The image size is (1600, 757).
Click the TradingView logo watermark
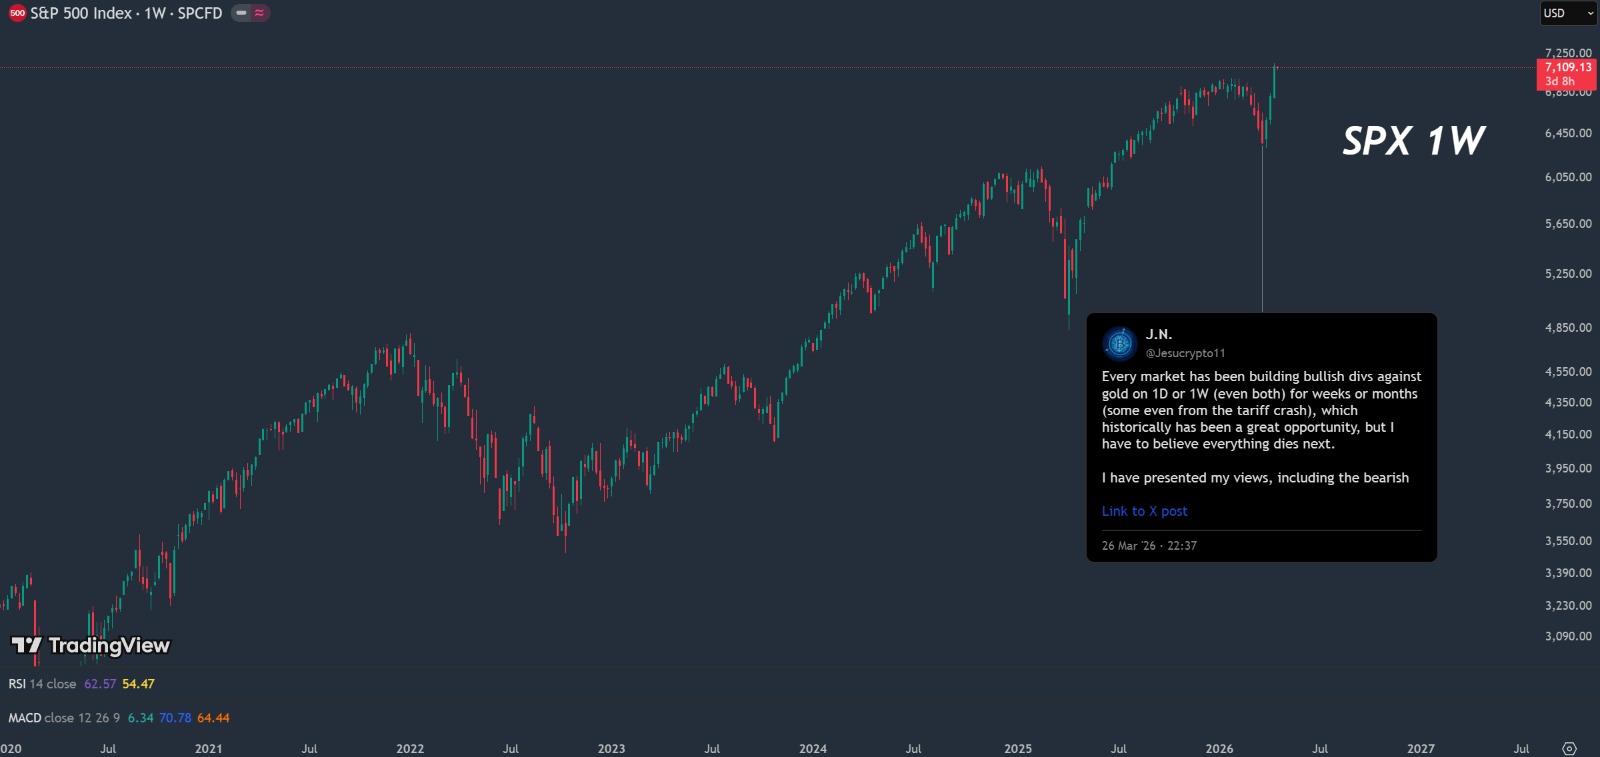tap(90, 645)
